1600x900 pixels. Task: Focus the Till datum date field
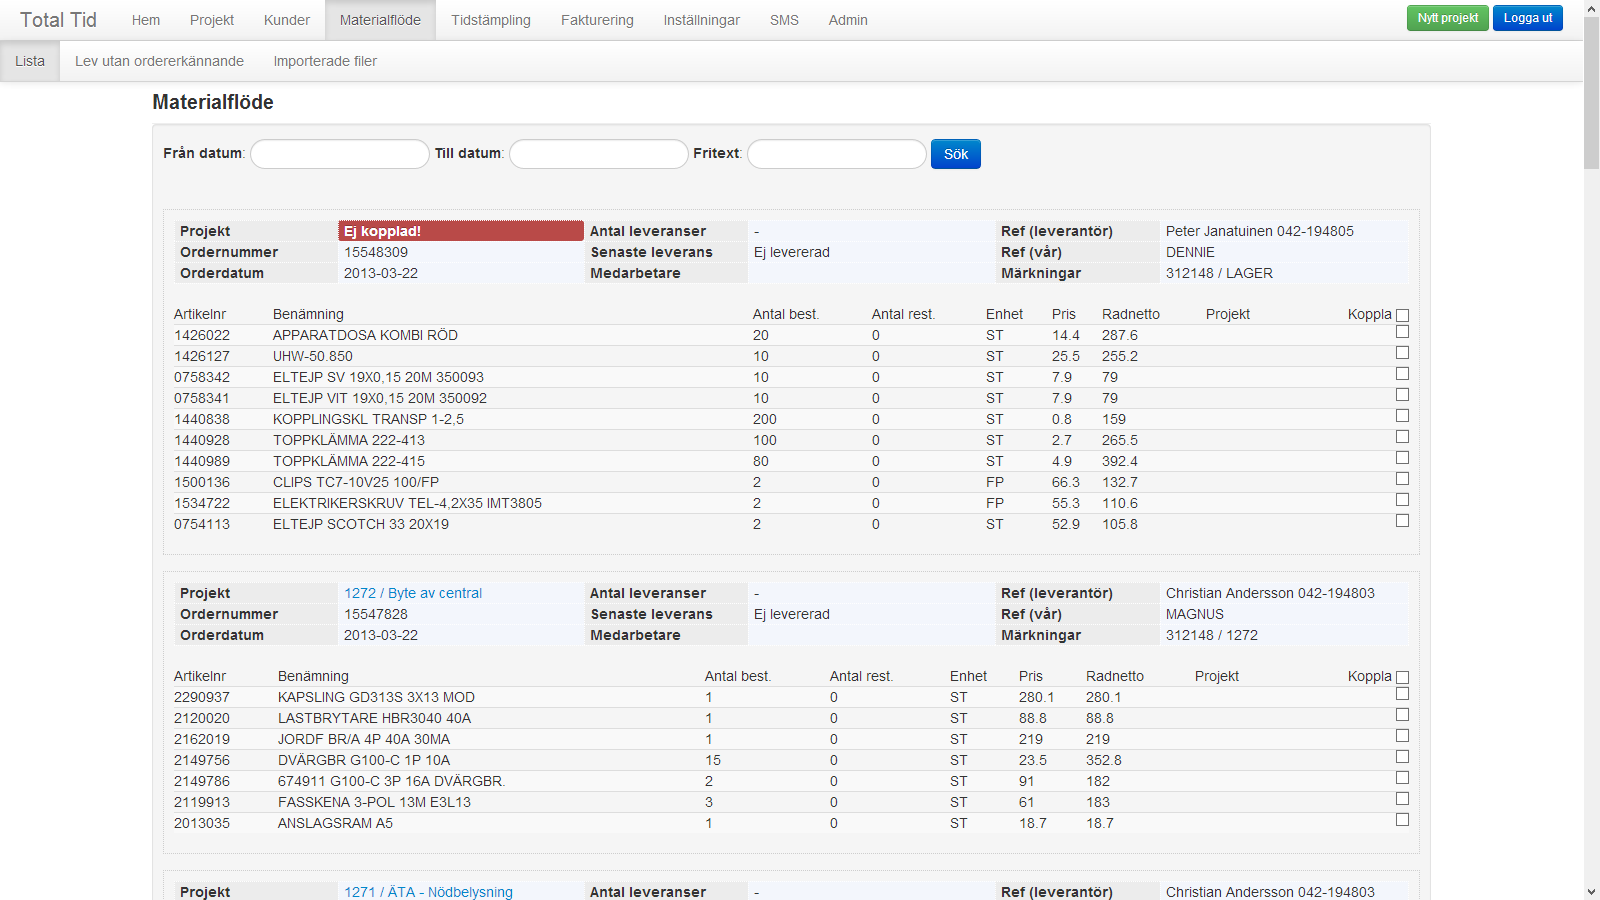(x=598, y=154)
